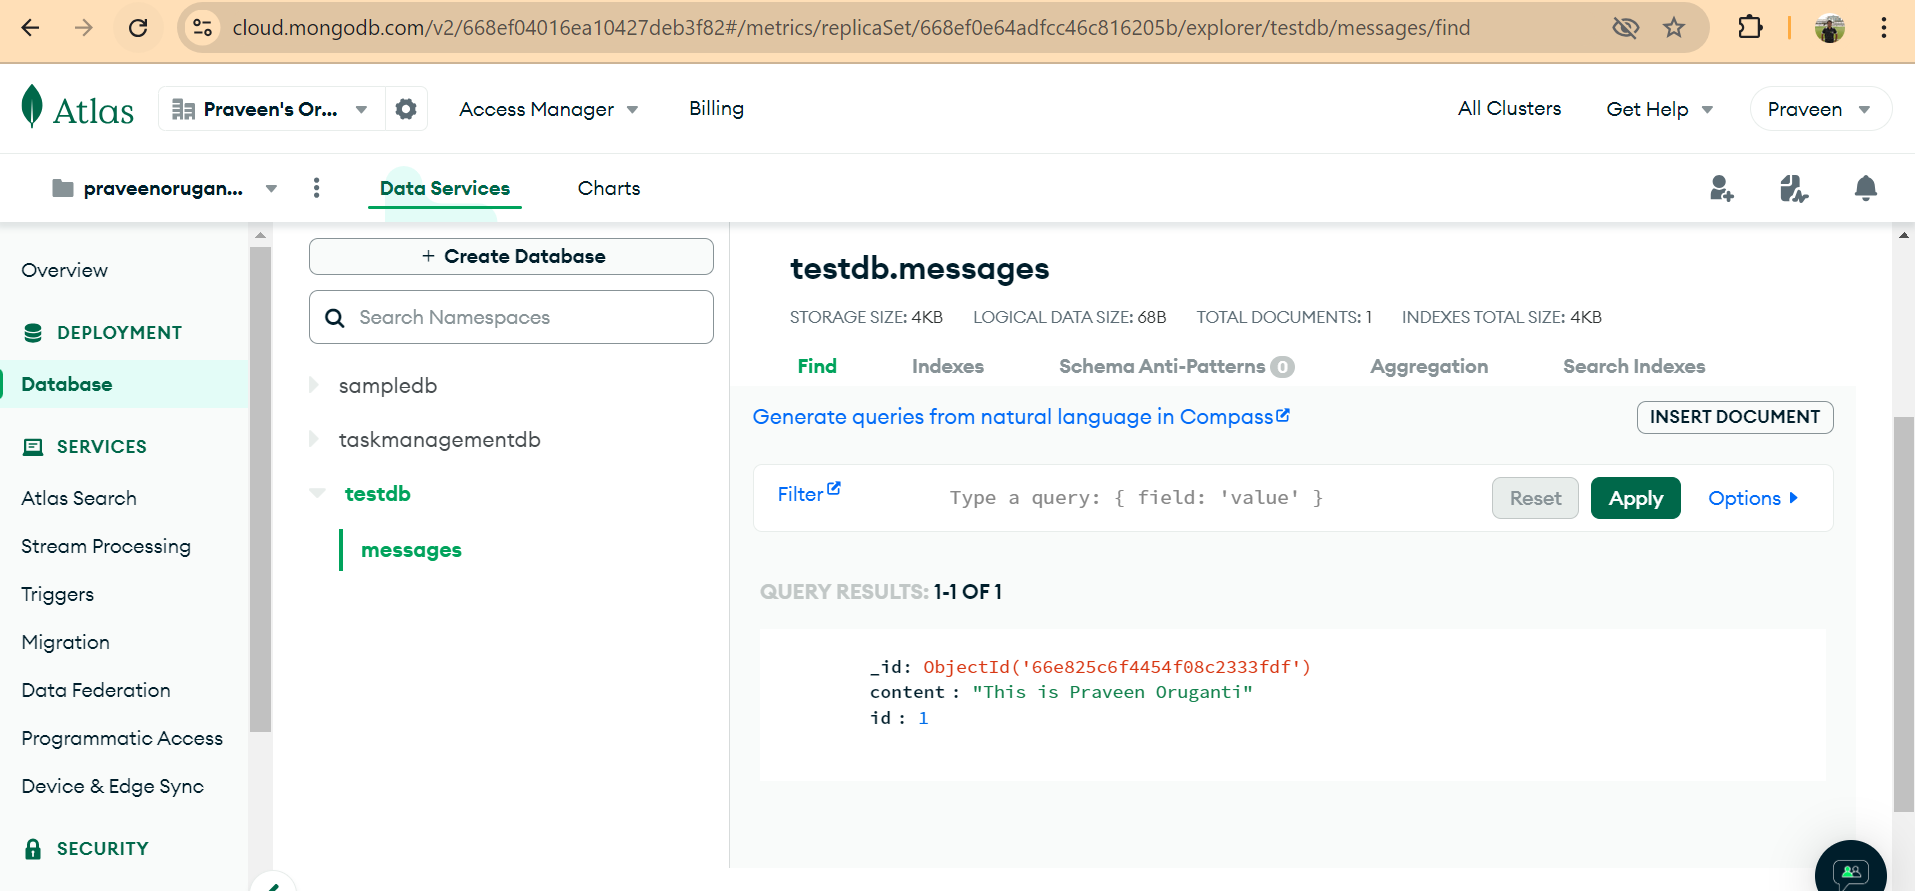Open project activity feed icon
The image size is (1915, 891).
point(1794,188)
